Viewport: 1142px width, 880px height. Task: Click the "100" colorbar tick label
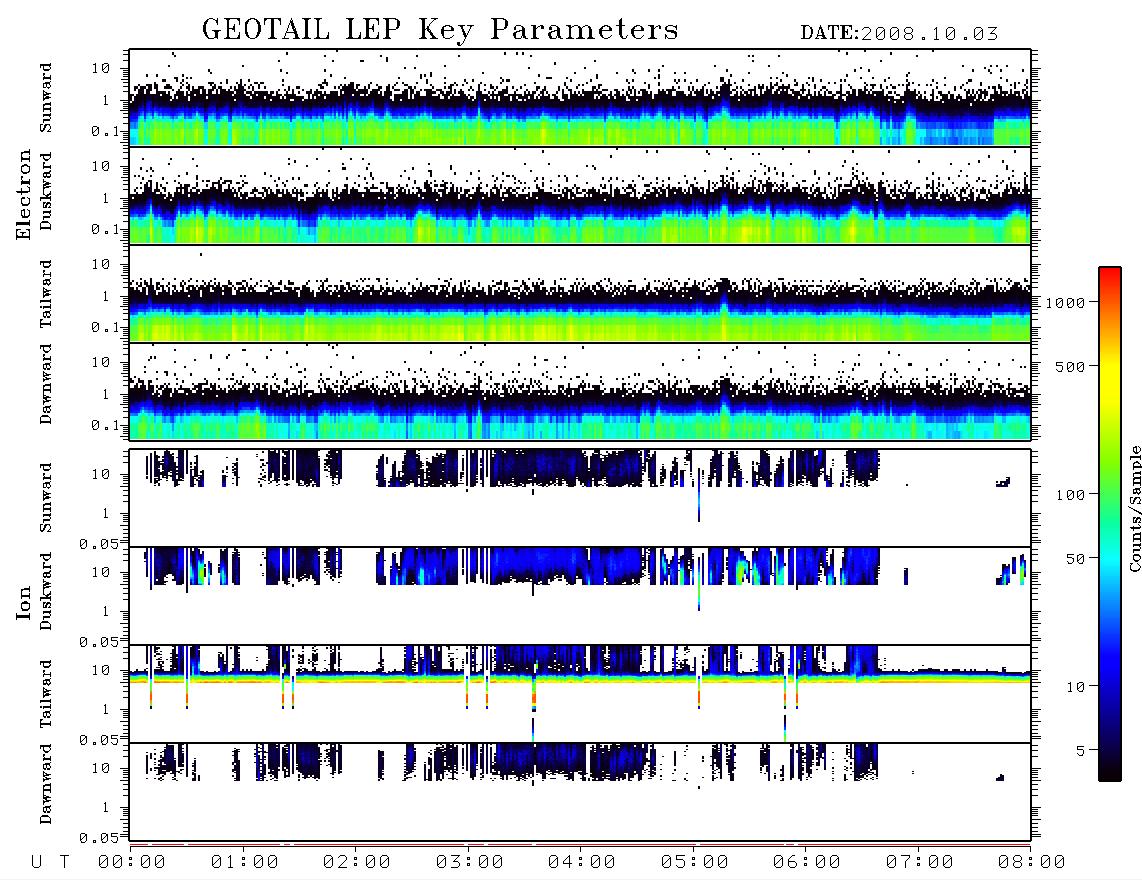point(1070,495)
